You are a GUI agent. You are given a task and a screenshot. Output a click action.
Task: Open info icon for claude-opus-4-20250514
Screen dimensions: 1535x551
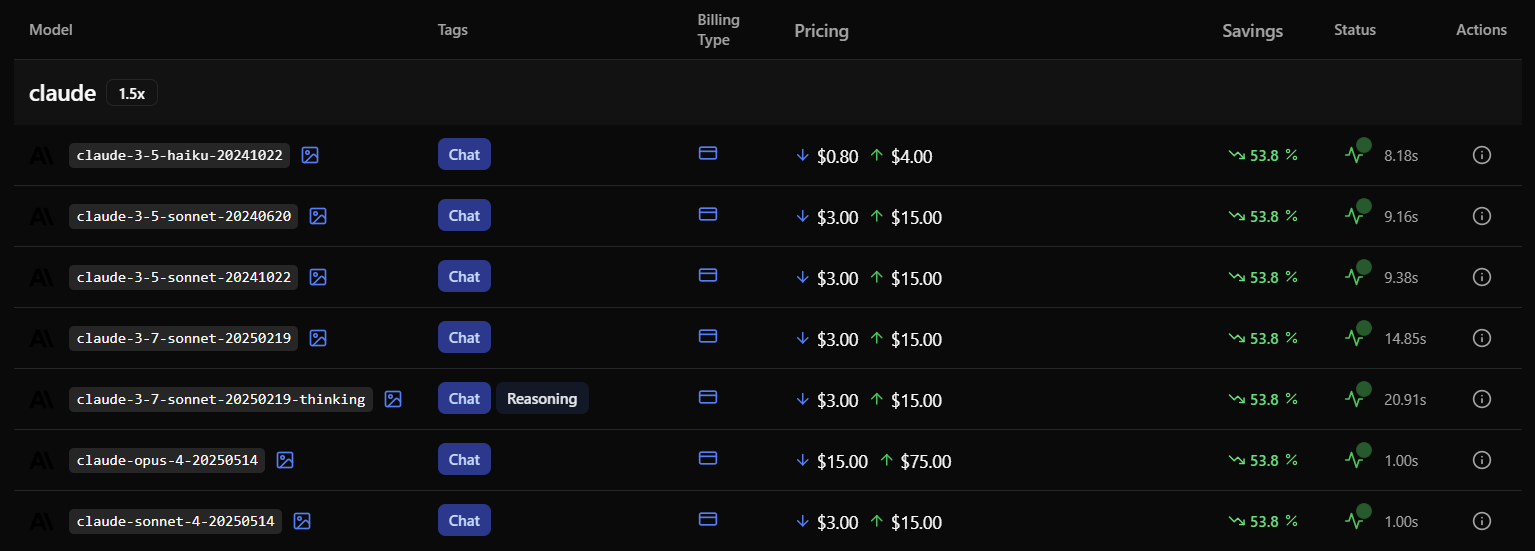(x=1482, y=460)
